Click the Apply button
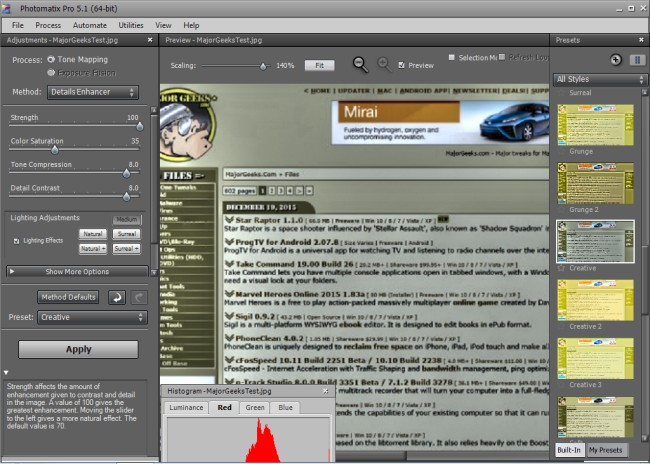Viewport: 650px width, 464px height. pos(78,350)
